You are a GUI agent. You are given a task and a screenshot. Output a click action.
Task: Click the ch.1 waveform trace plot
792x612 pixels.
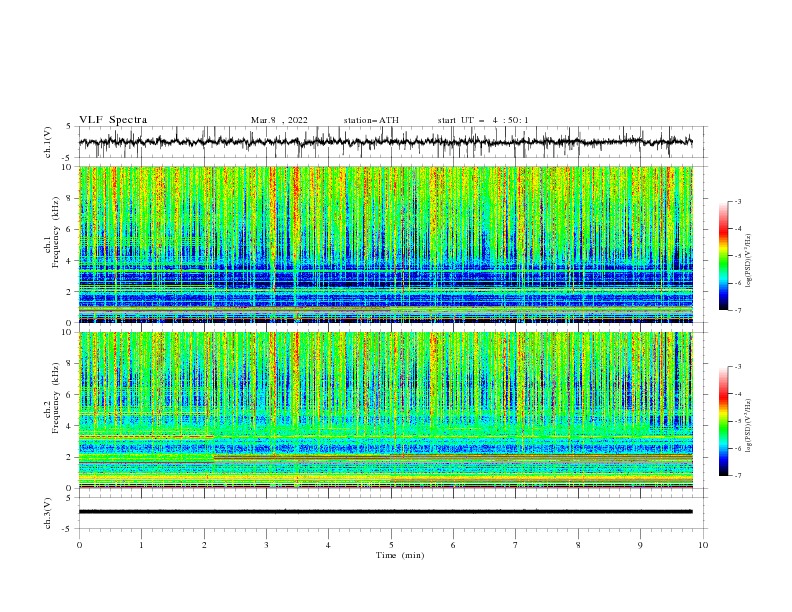[386, 142]
